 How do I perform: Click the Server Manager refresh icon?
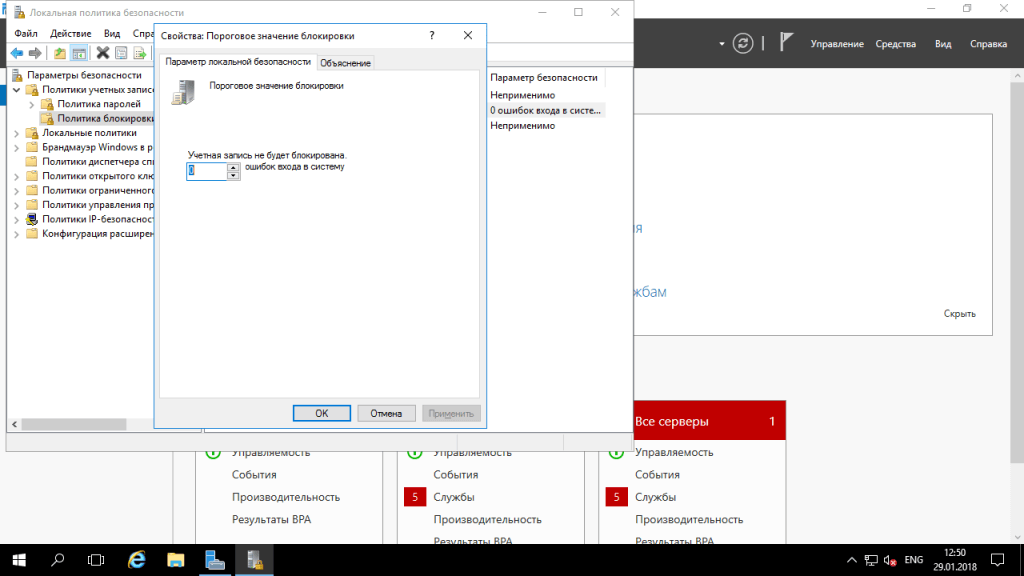(742, 43)
